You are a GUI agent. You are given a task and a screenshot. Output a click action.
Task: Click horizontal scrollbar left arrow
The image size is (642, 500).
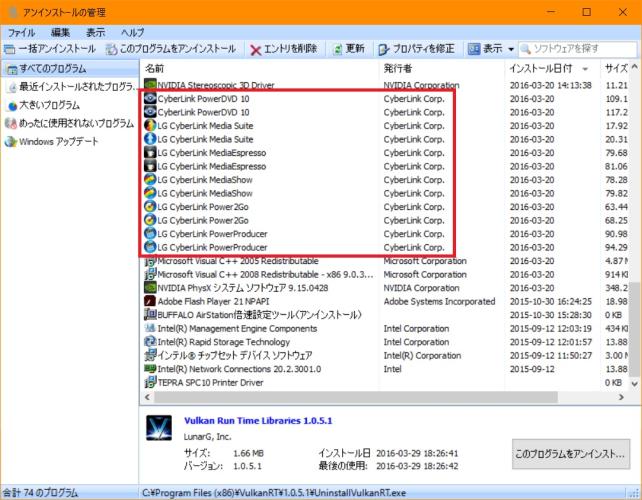pyautogui.click(x=147, y=397)
